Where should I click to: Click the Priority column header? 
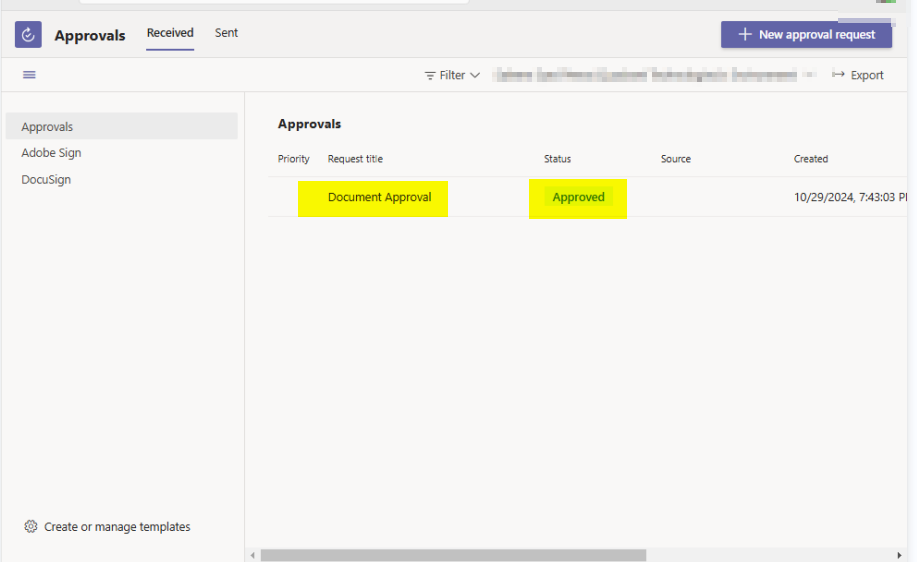click(x=294, y=158)
